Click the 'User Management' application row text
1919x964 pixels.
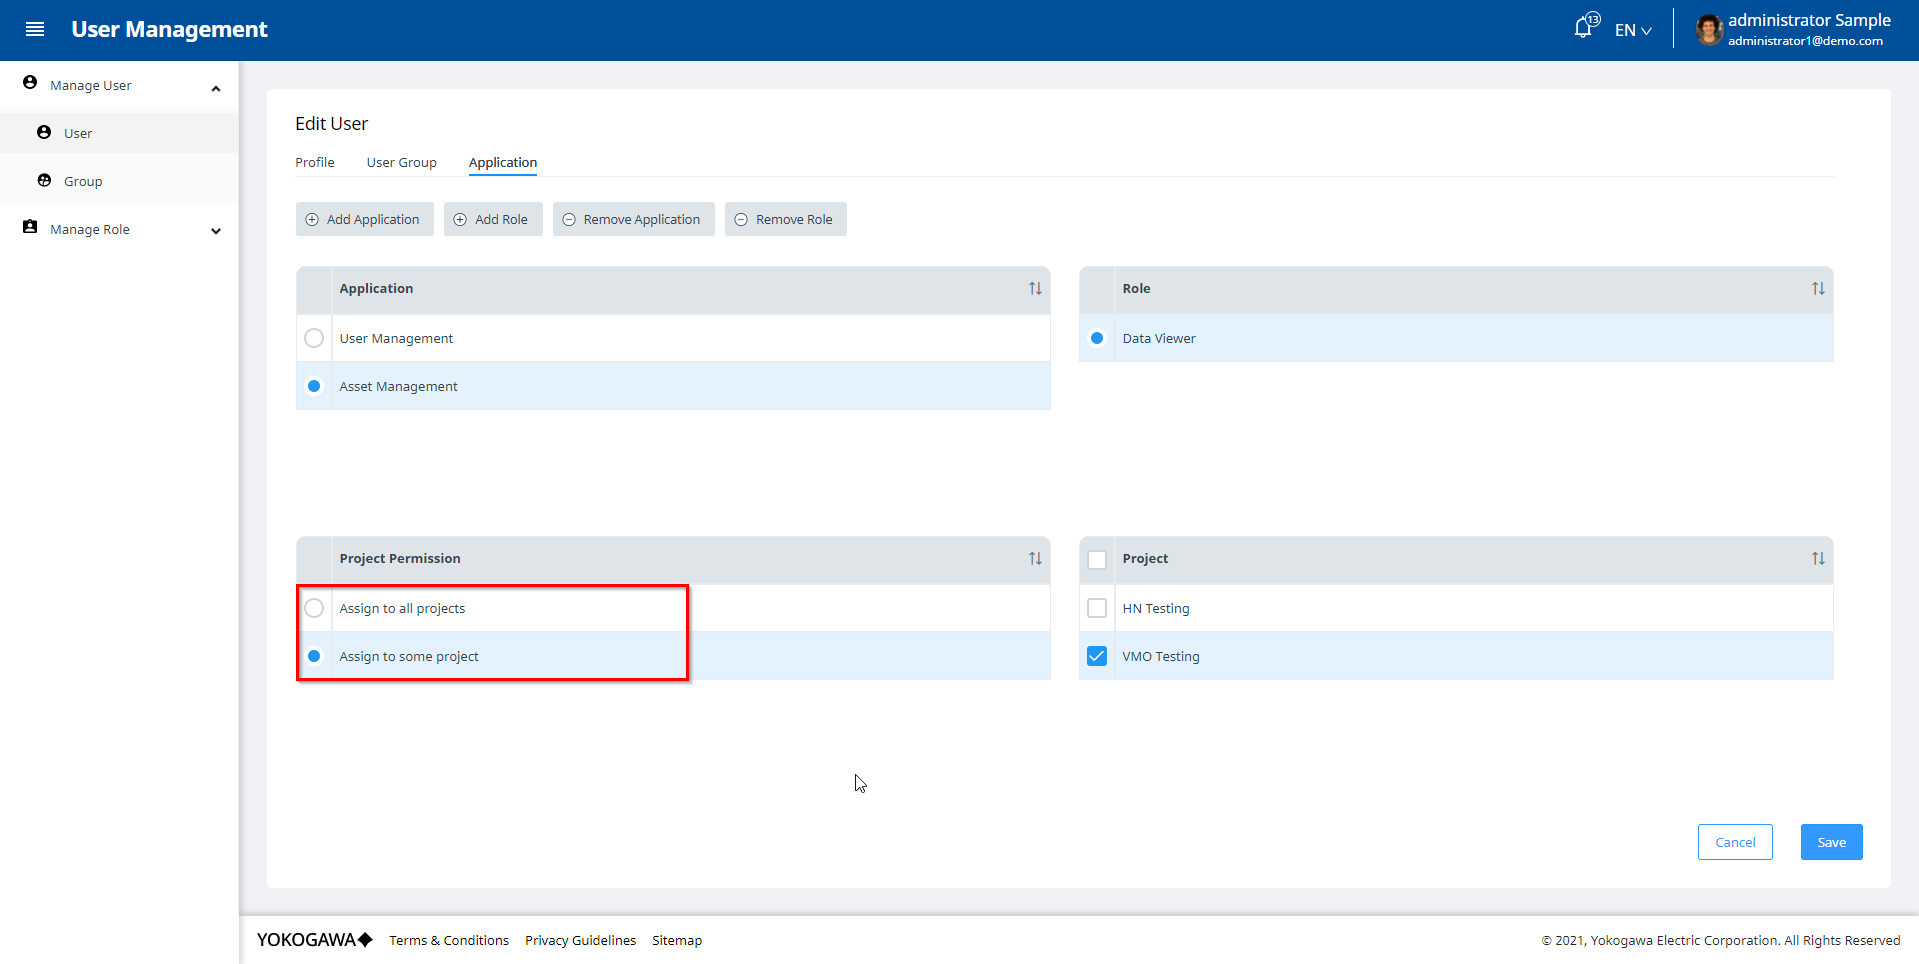tap(396, 338)
